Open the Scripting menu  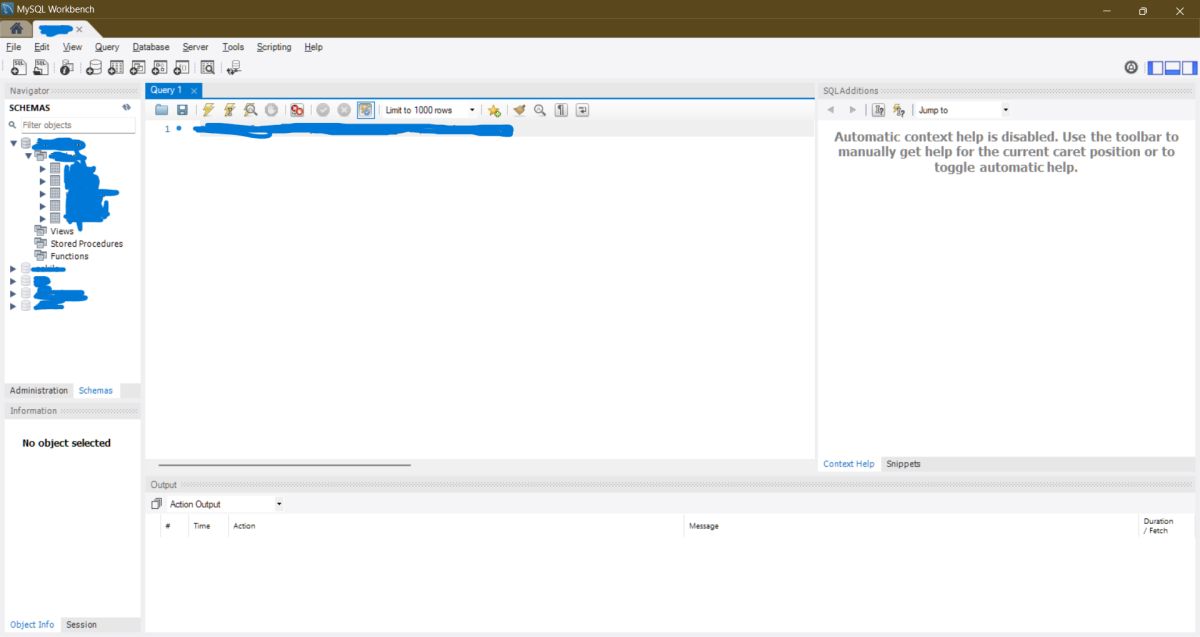(x=274, y=47)
